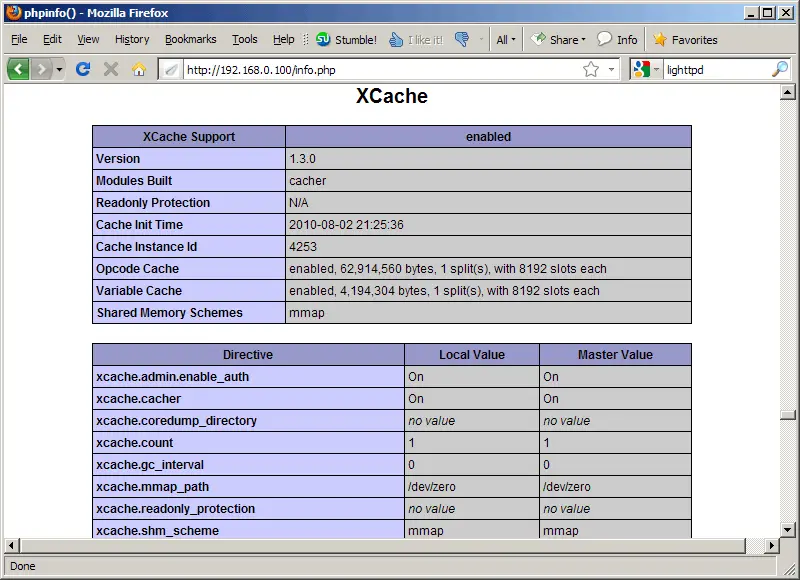Open the address bar history dropdown
Screen dimensions: 800x580
click(x=611, y=69)
